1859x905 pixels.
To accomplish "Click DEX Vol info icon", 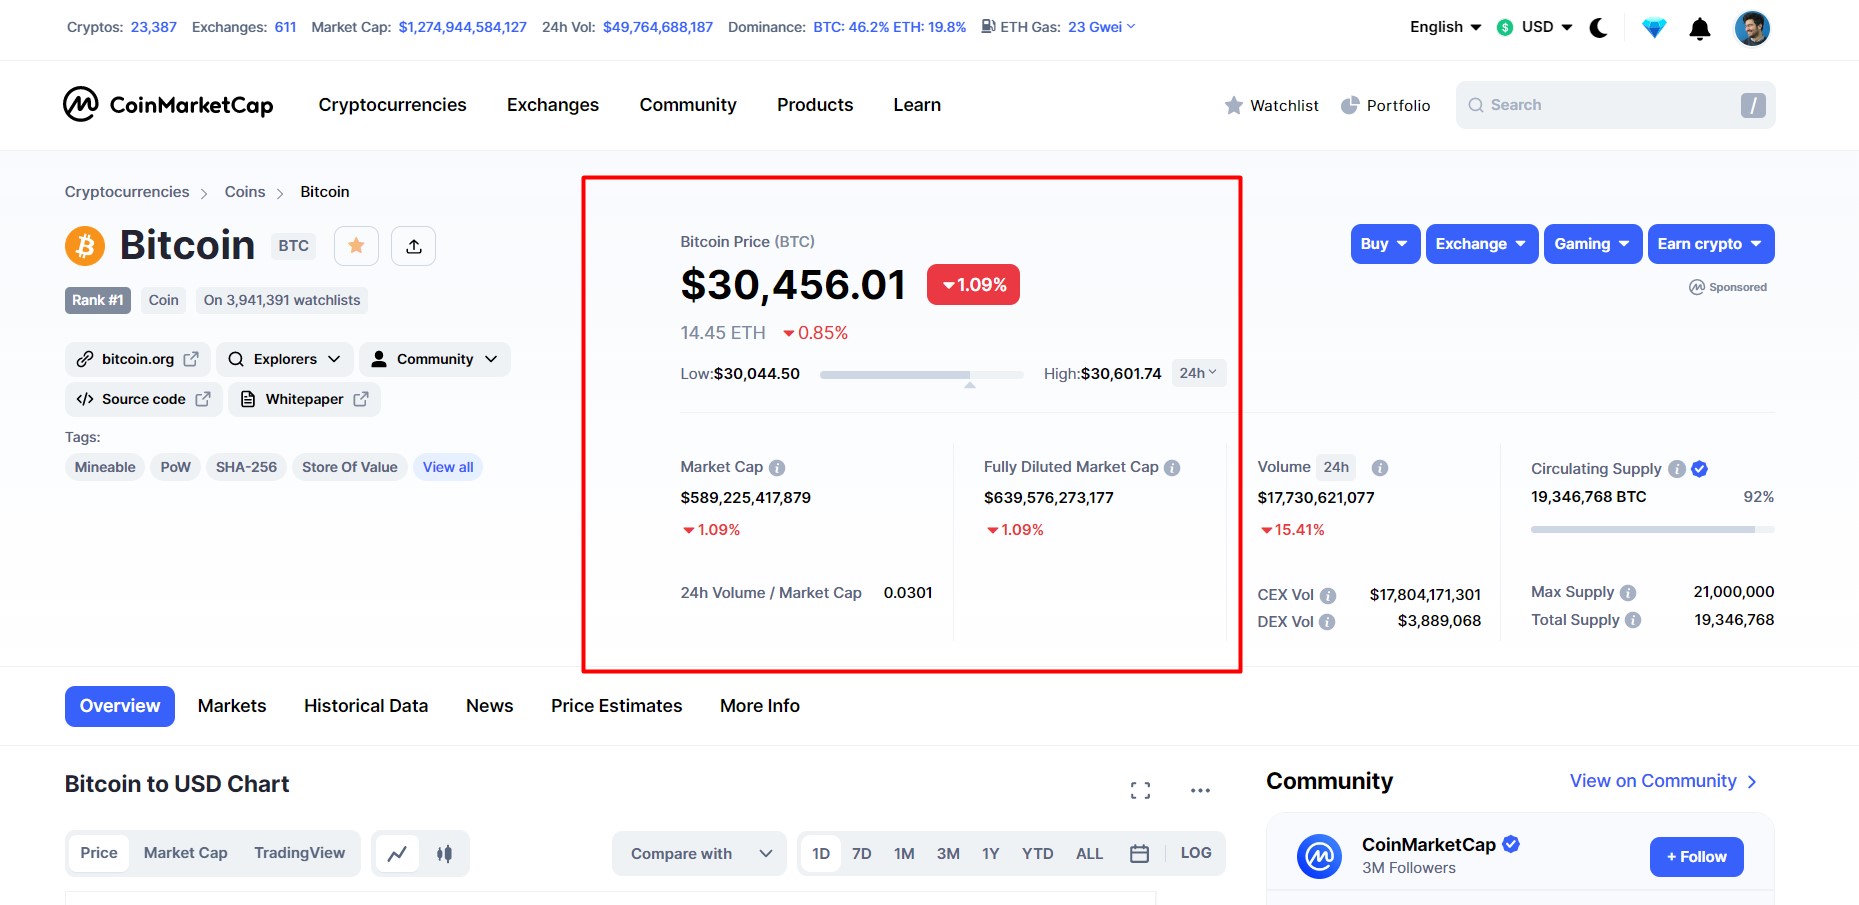I will (1327, 622).
